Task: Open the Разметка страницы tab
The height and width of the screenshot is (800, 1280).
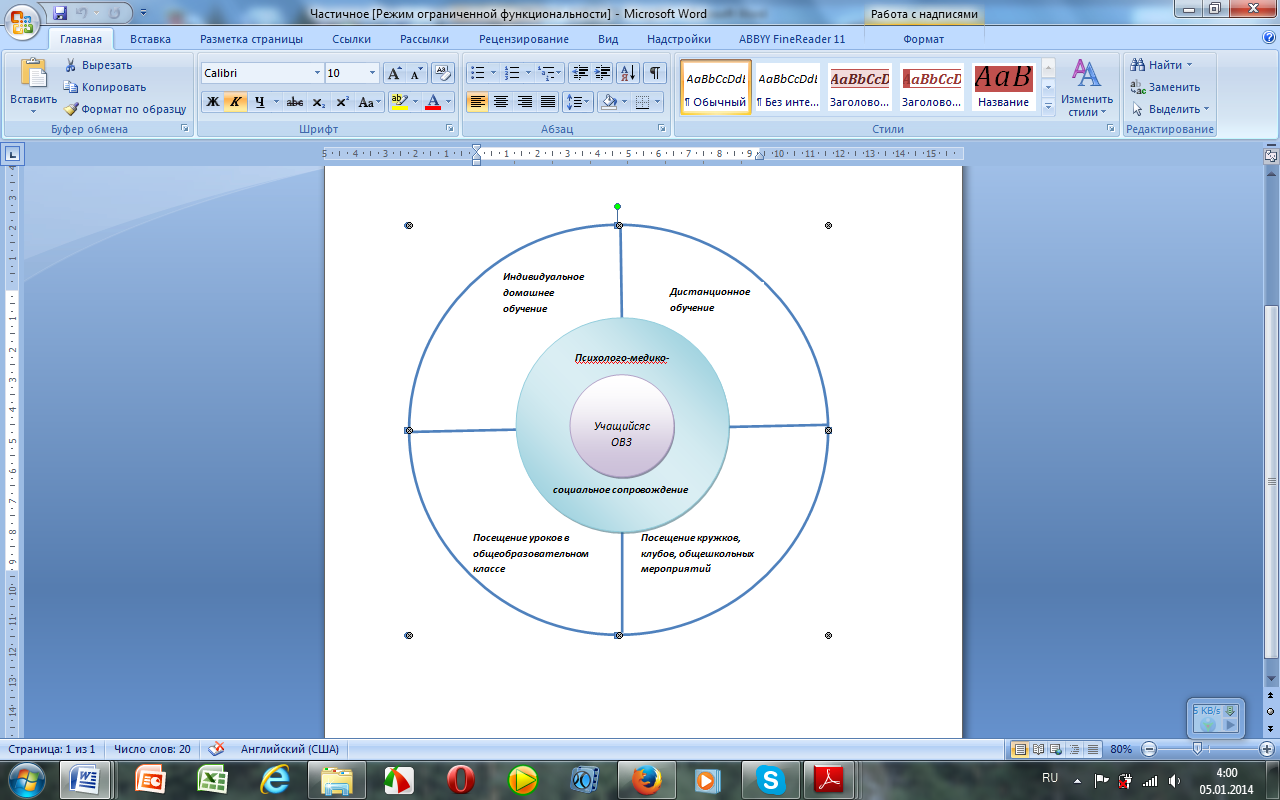Action: click(x=251, y=39)
